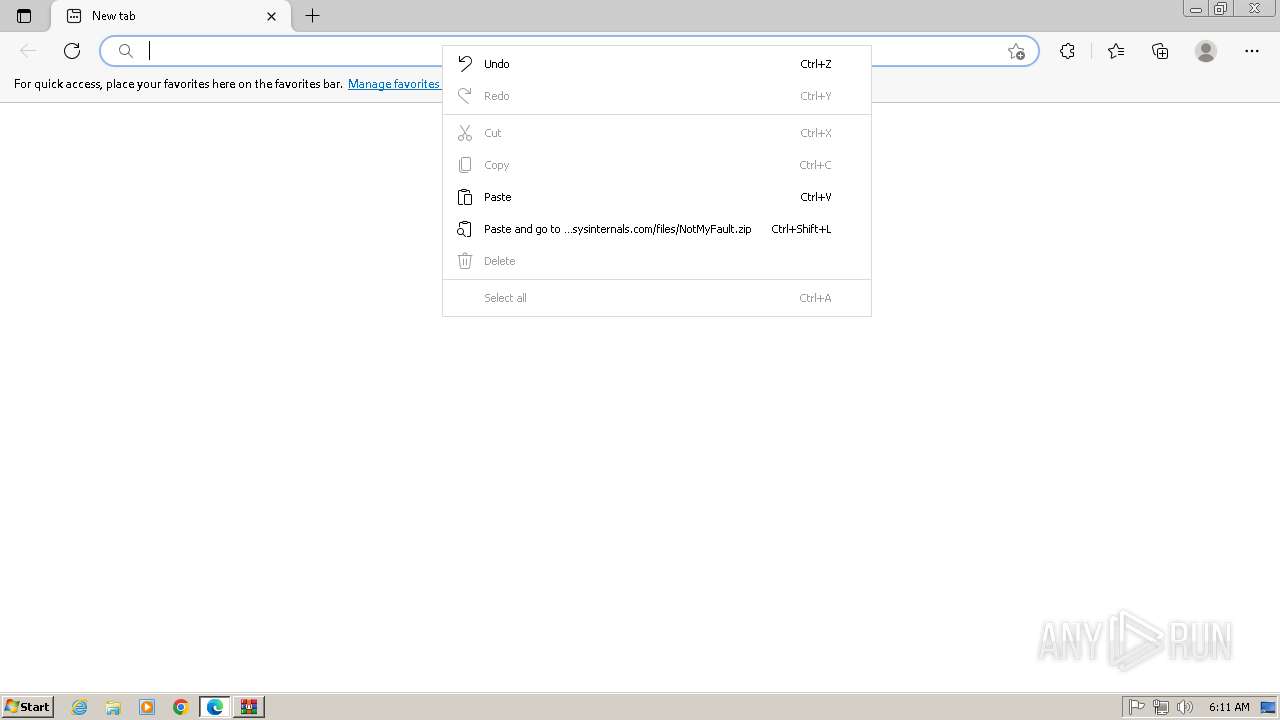Open the Windows Start button

click(x=28, y=707)
